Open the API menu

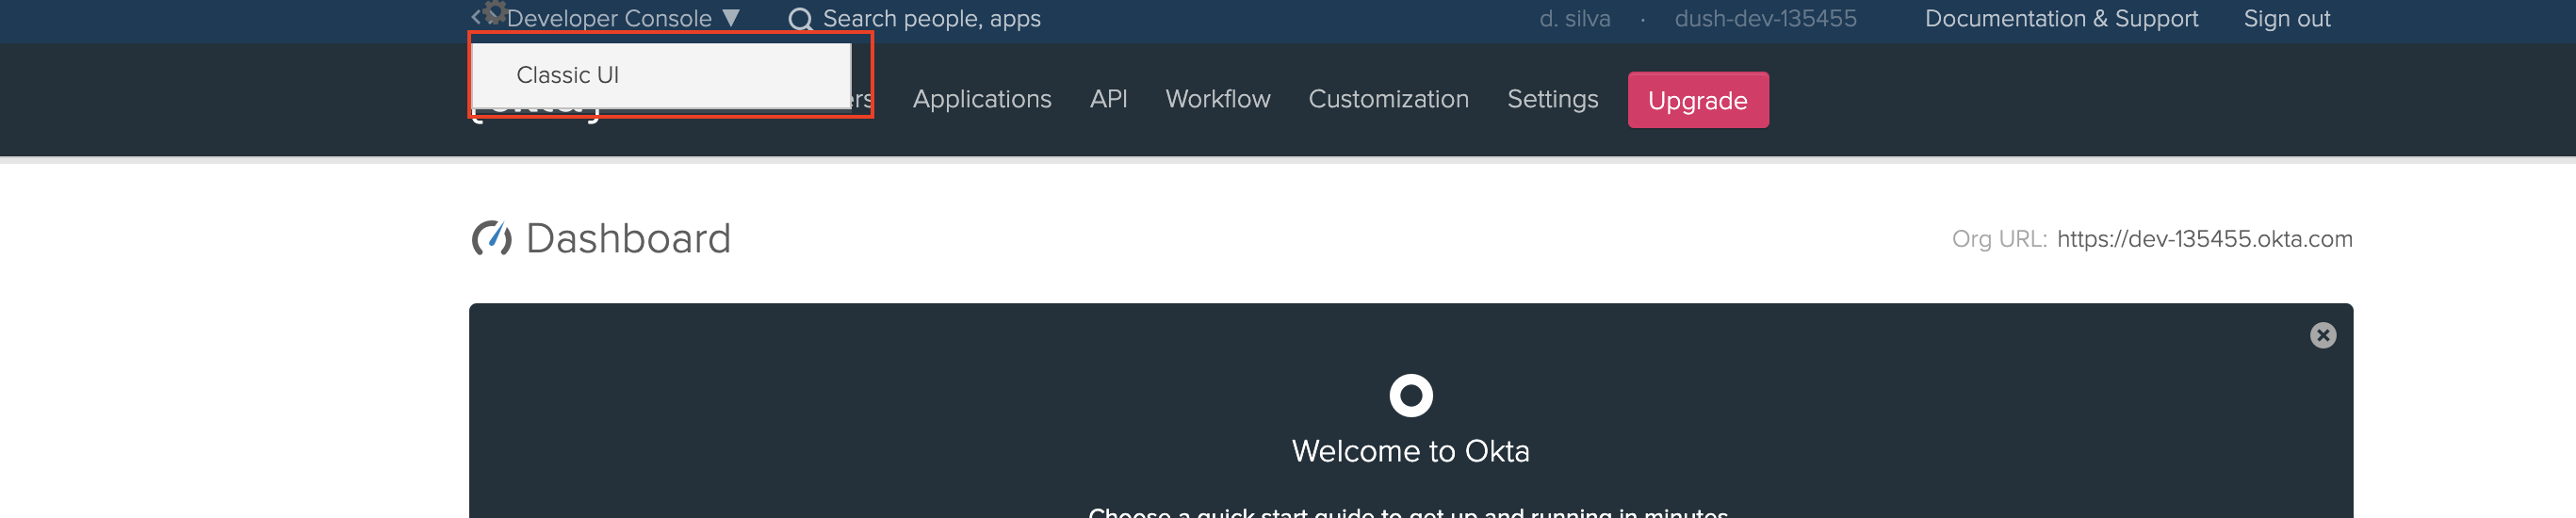(x=1108, y=99)
